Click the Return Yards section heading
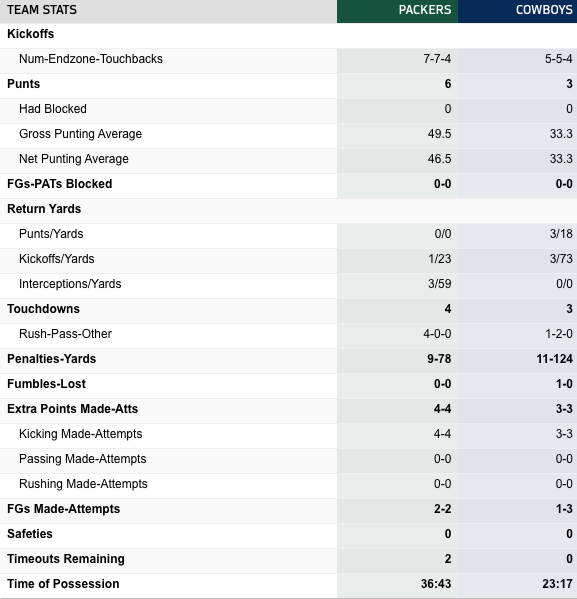Viewport: 577px width, 599px height. [x=44, y=209]
